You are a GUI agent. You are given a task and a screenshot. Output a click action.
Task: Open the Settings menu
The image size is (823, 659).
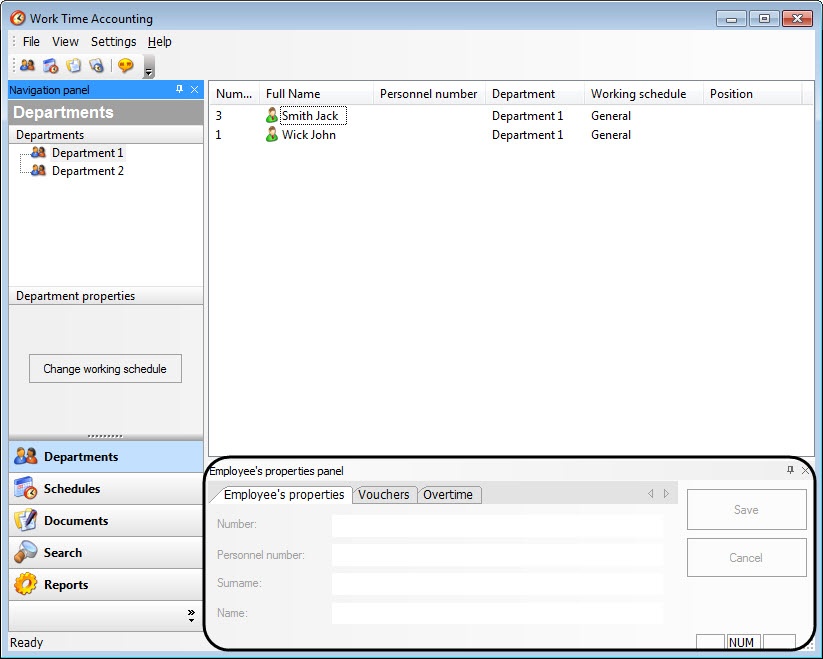[113, 42]
